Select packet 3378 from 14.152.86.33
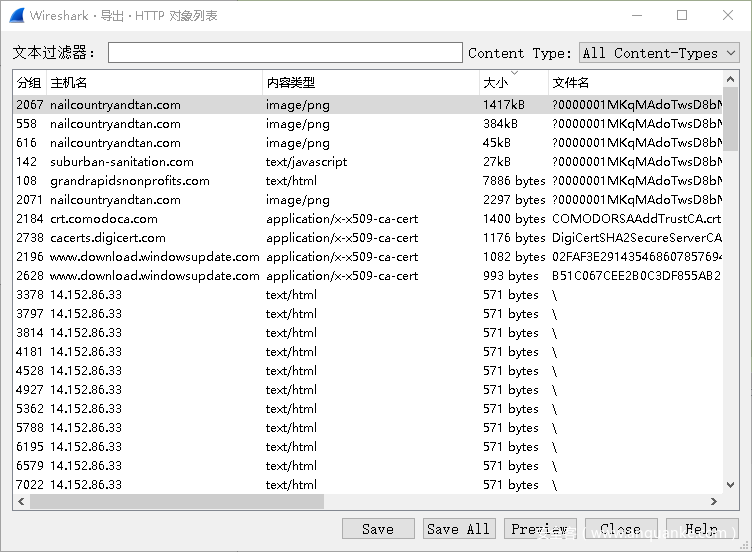Viewport: 752px width, 552px height. [200, 295]
